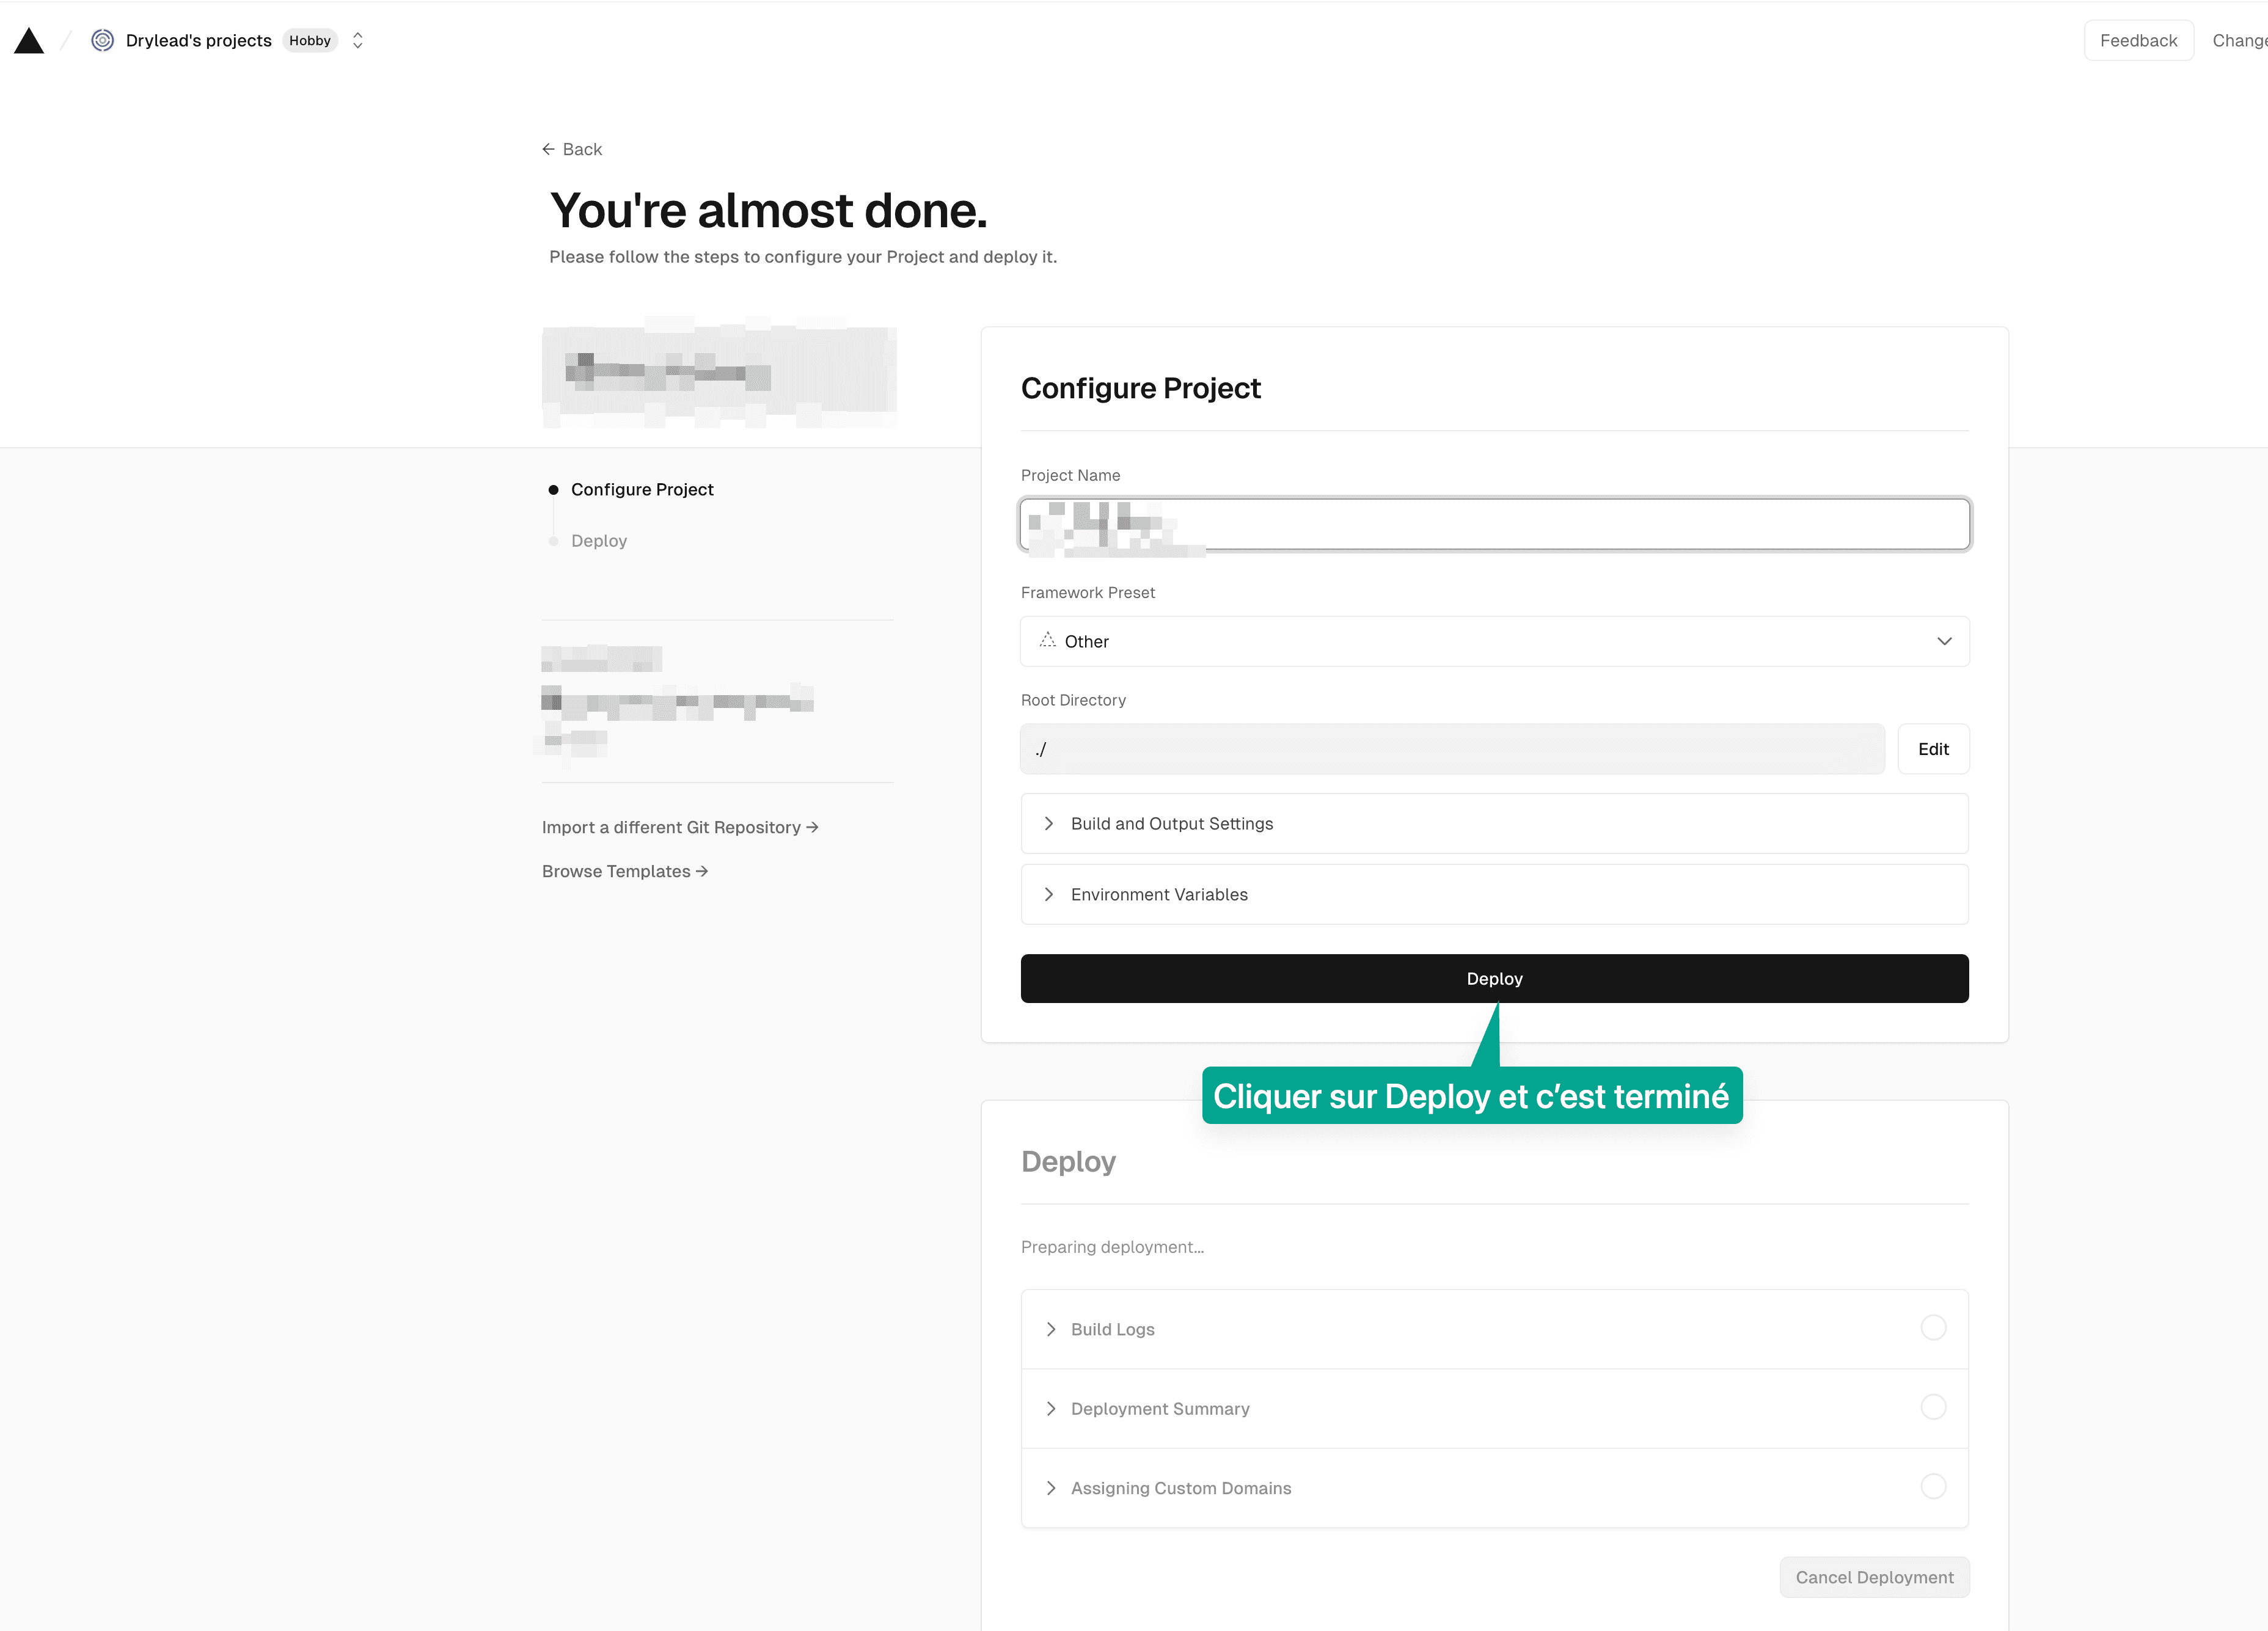The height and width of the screenshot is (1631, 2268).
Task: Go Back using the back link
Action: (x=572, y=149)
